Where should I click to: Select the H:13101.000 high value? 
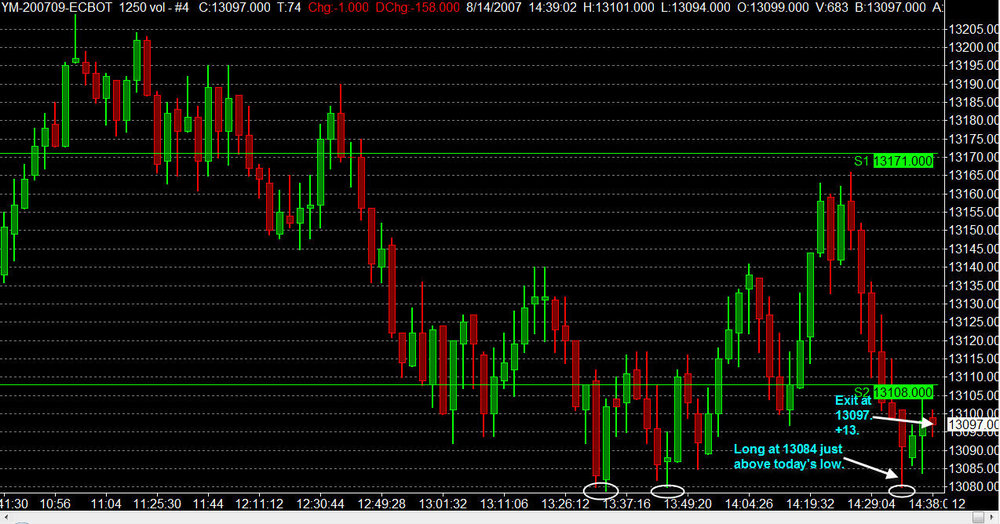pyautogui.click(x=619, y=8)
